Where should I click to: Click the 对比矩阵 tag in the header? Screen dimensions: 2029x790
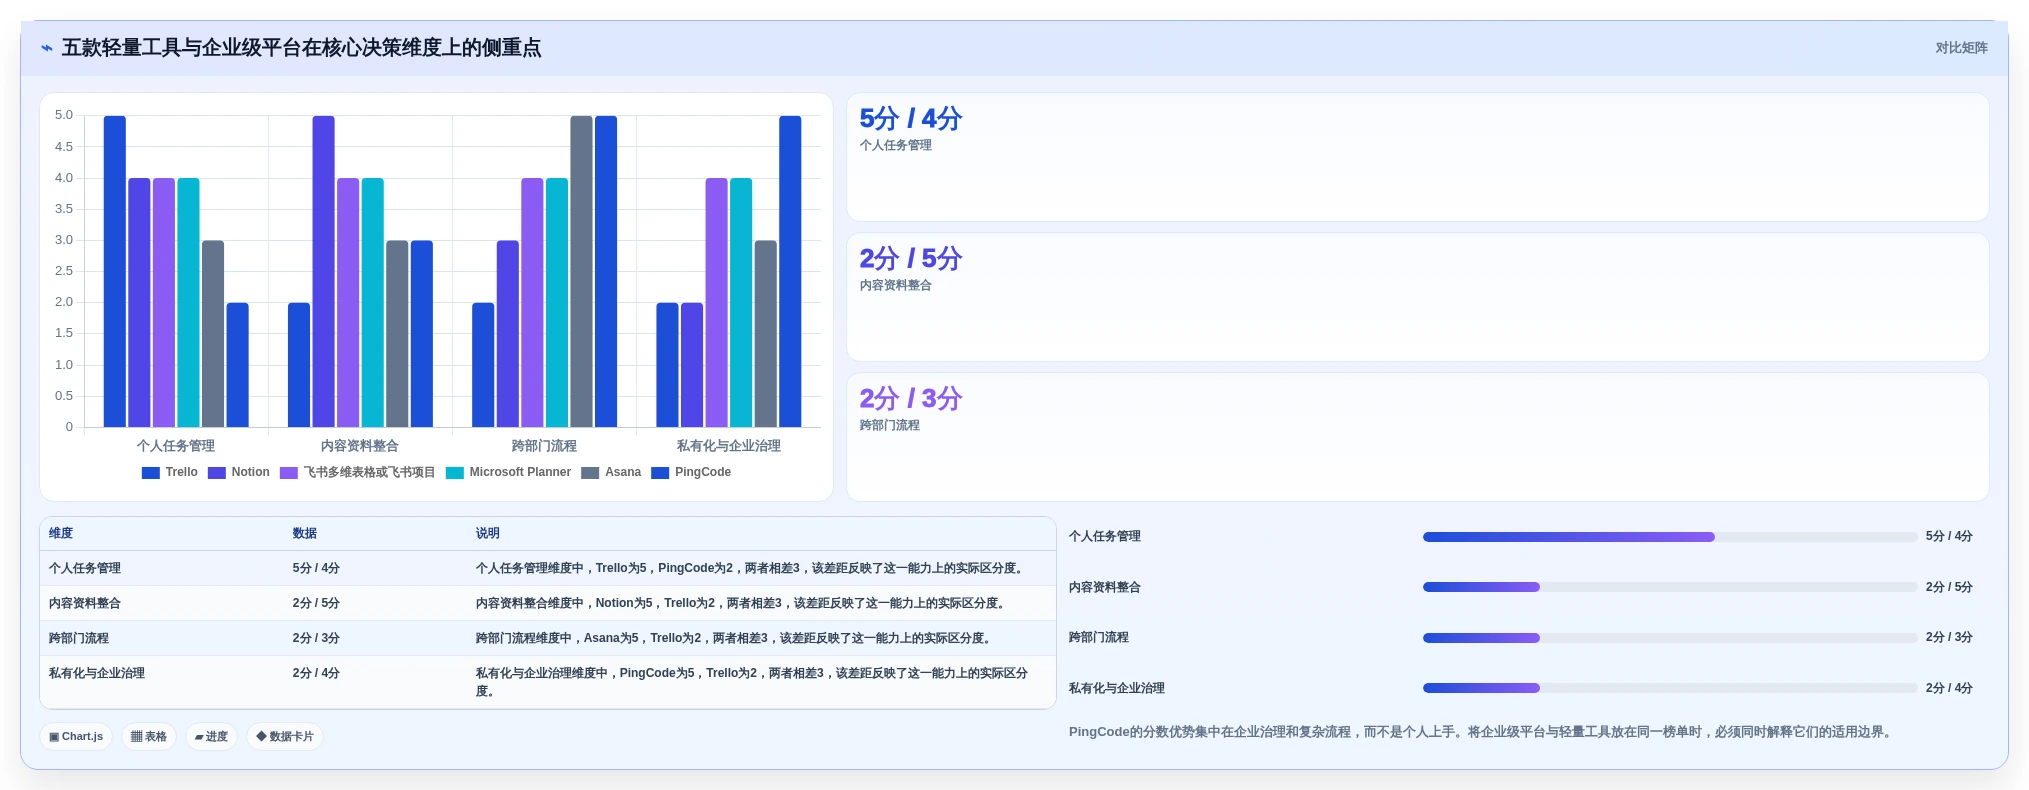click(1961, 48)
